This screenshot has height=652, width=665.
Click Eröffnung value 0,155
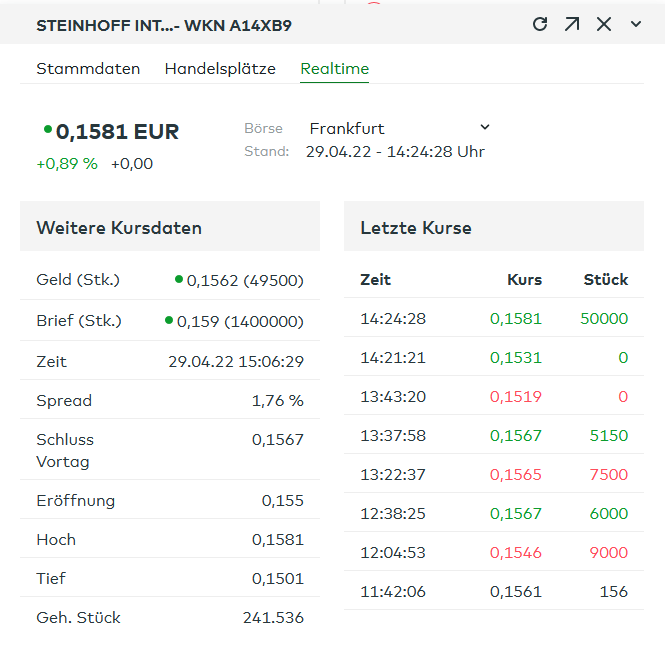pyautogui.click(x=283, y=501)
